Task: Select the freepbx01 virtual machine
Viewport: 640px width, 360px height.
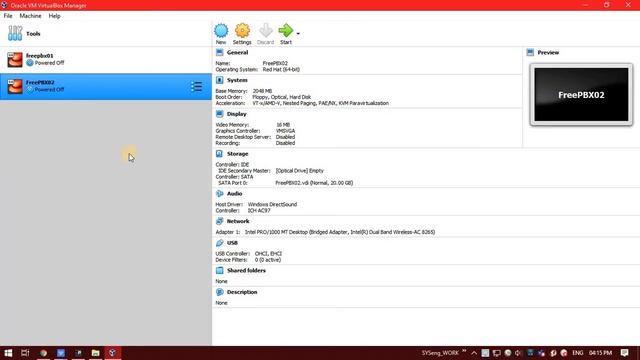Action: click(x=106, y=60)
